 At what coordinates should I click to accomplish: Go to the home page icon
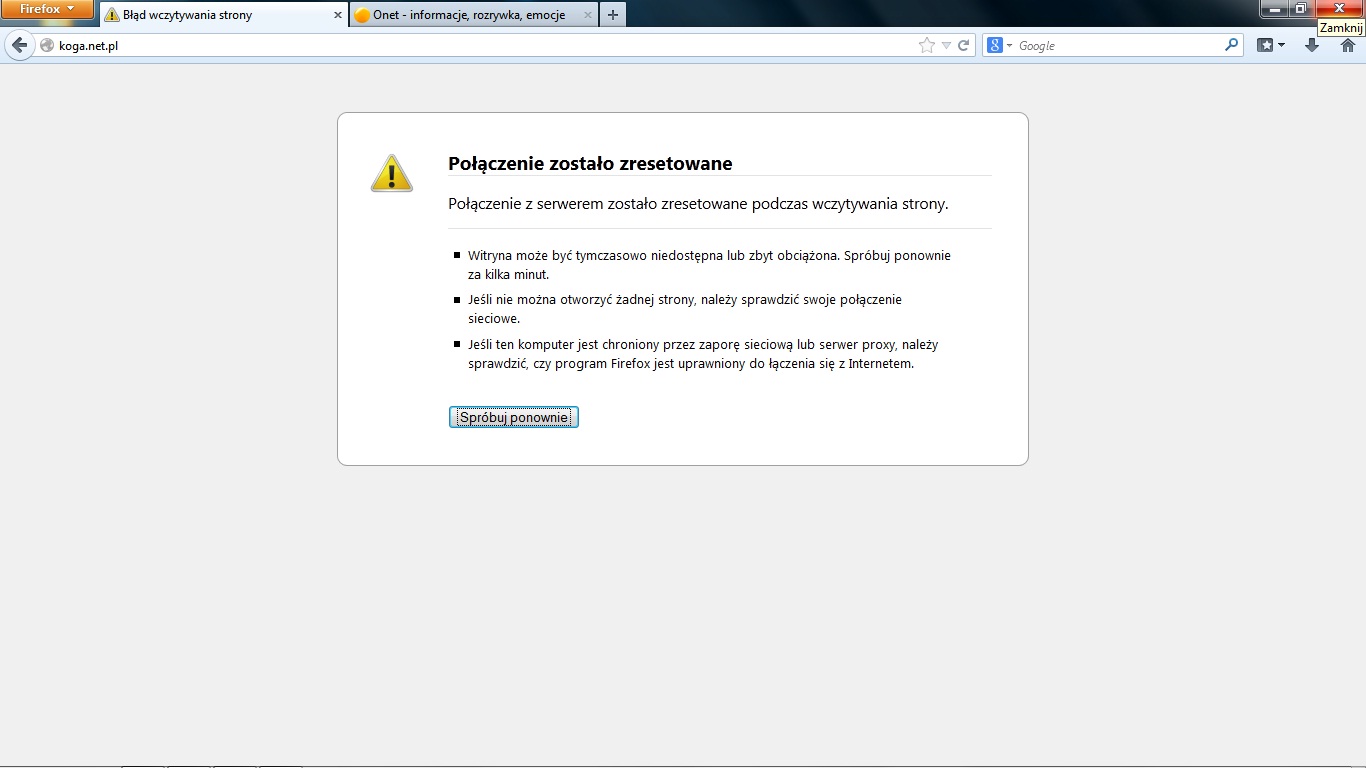point(1347,45)
